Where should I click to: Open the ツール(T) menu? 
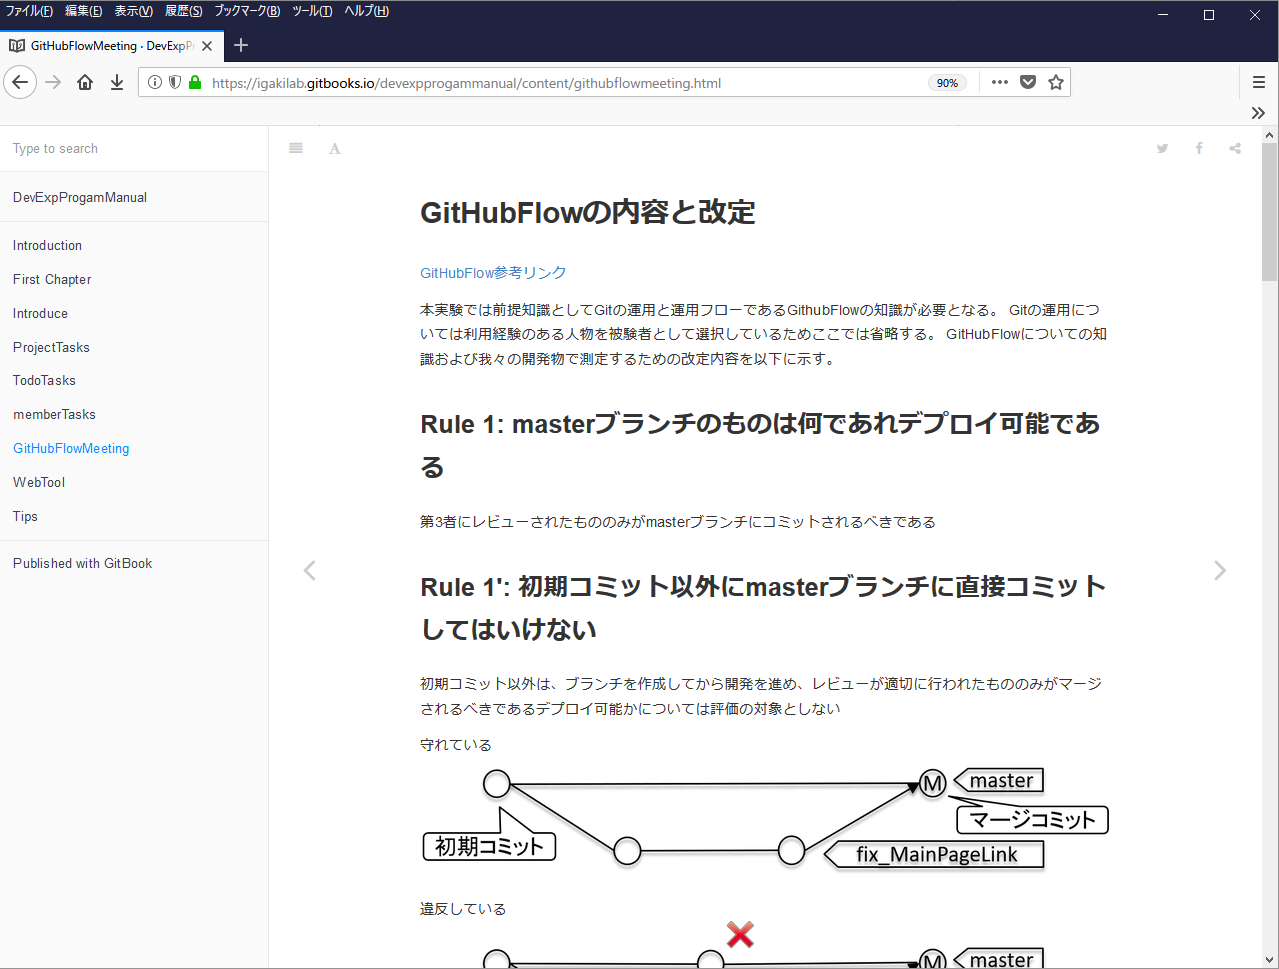click(312, 11)
